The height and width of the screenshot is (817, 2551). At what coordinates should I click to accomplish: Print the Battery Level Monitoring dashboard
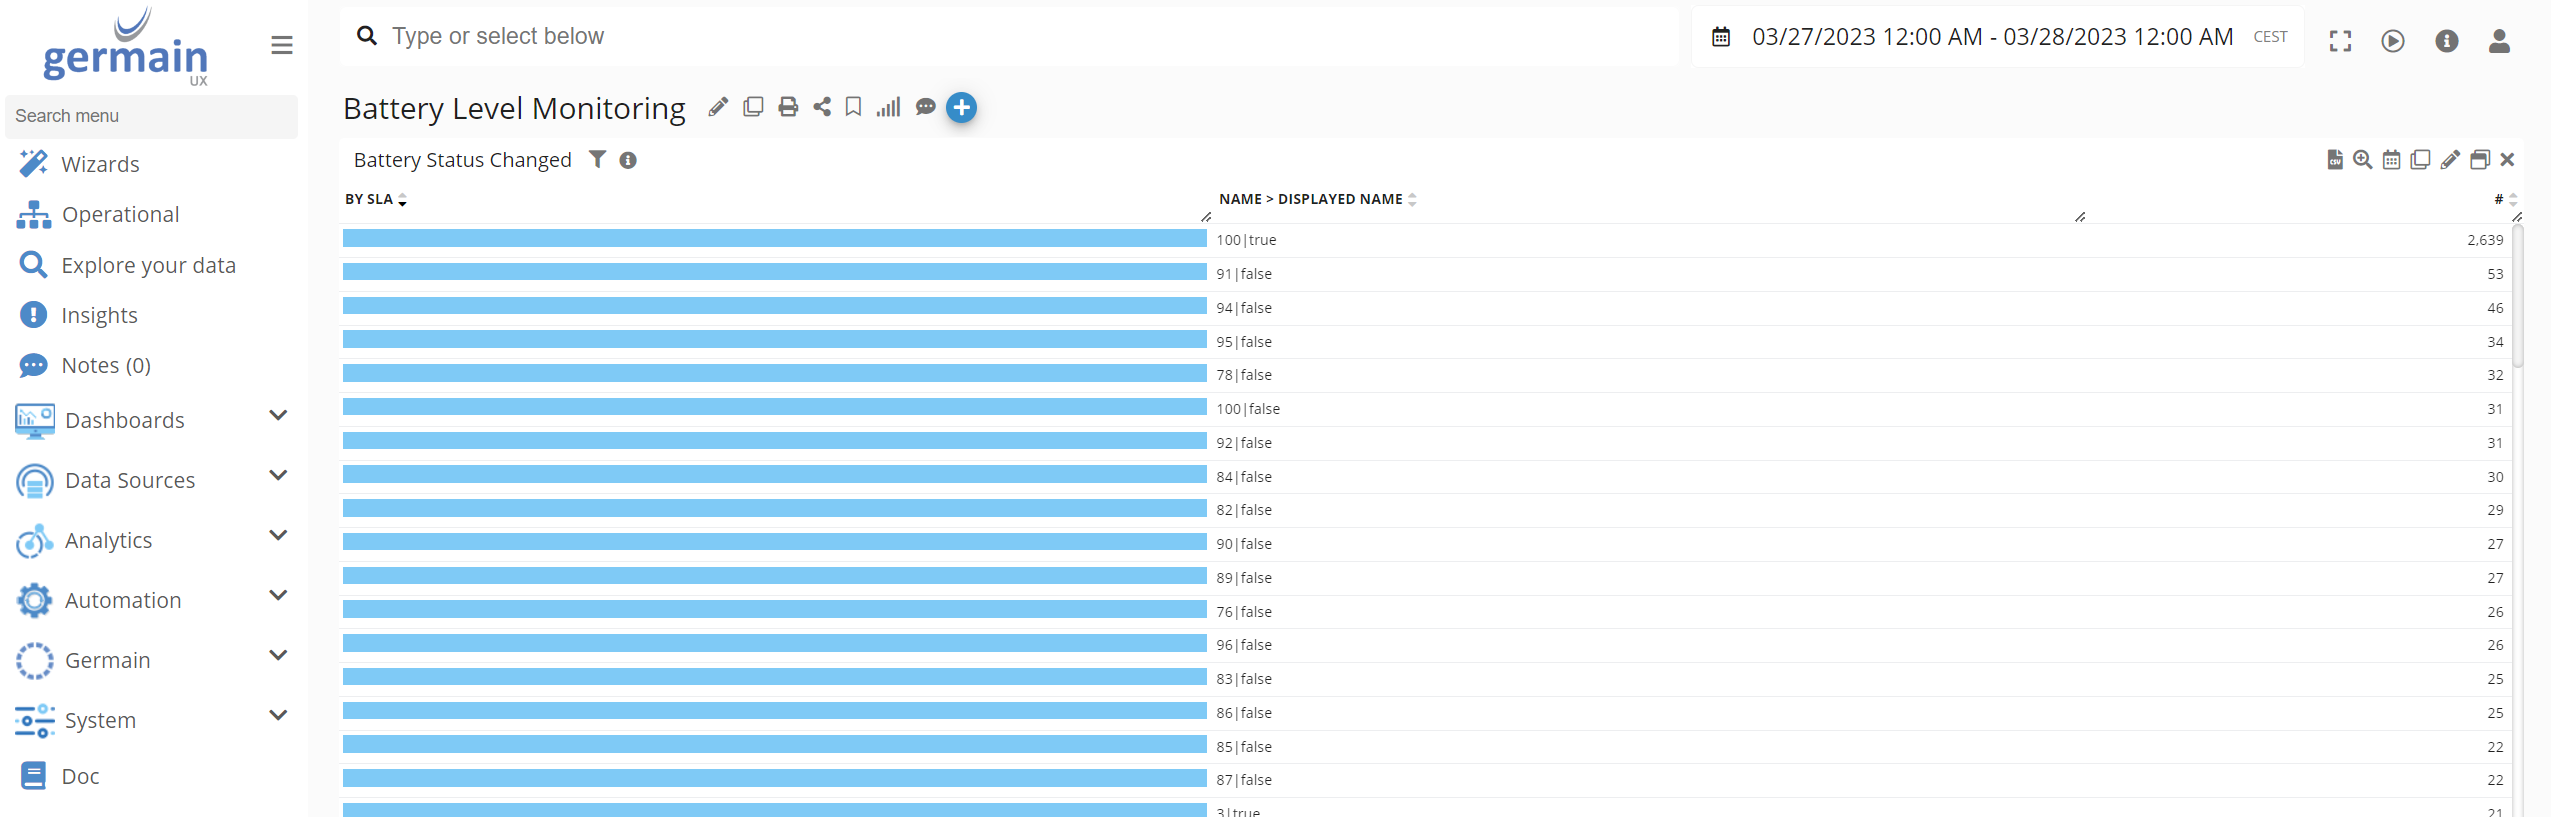pos(788,107)
